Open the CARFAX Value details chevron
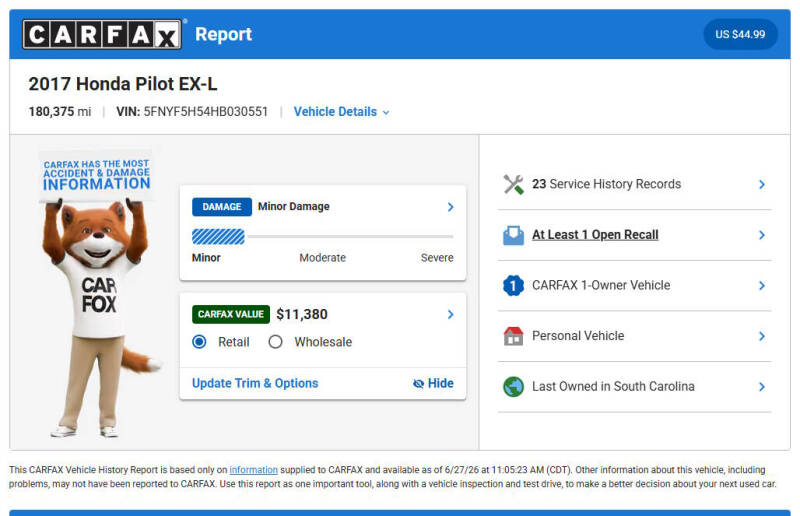The height and width of the screenshot is (516, 800). point(451,314)
